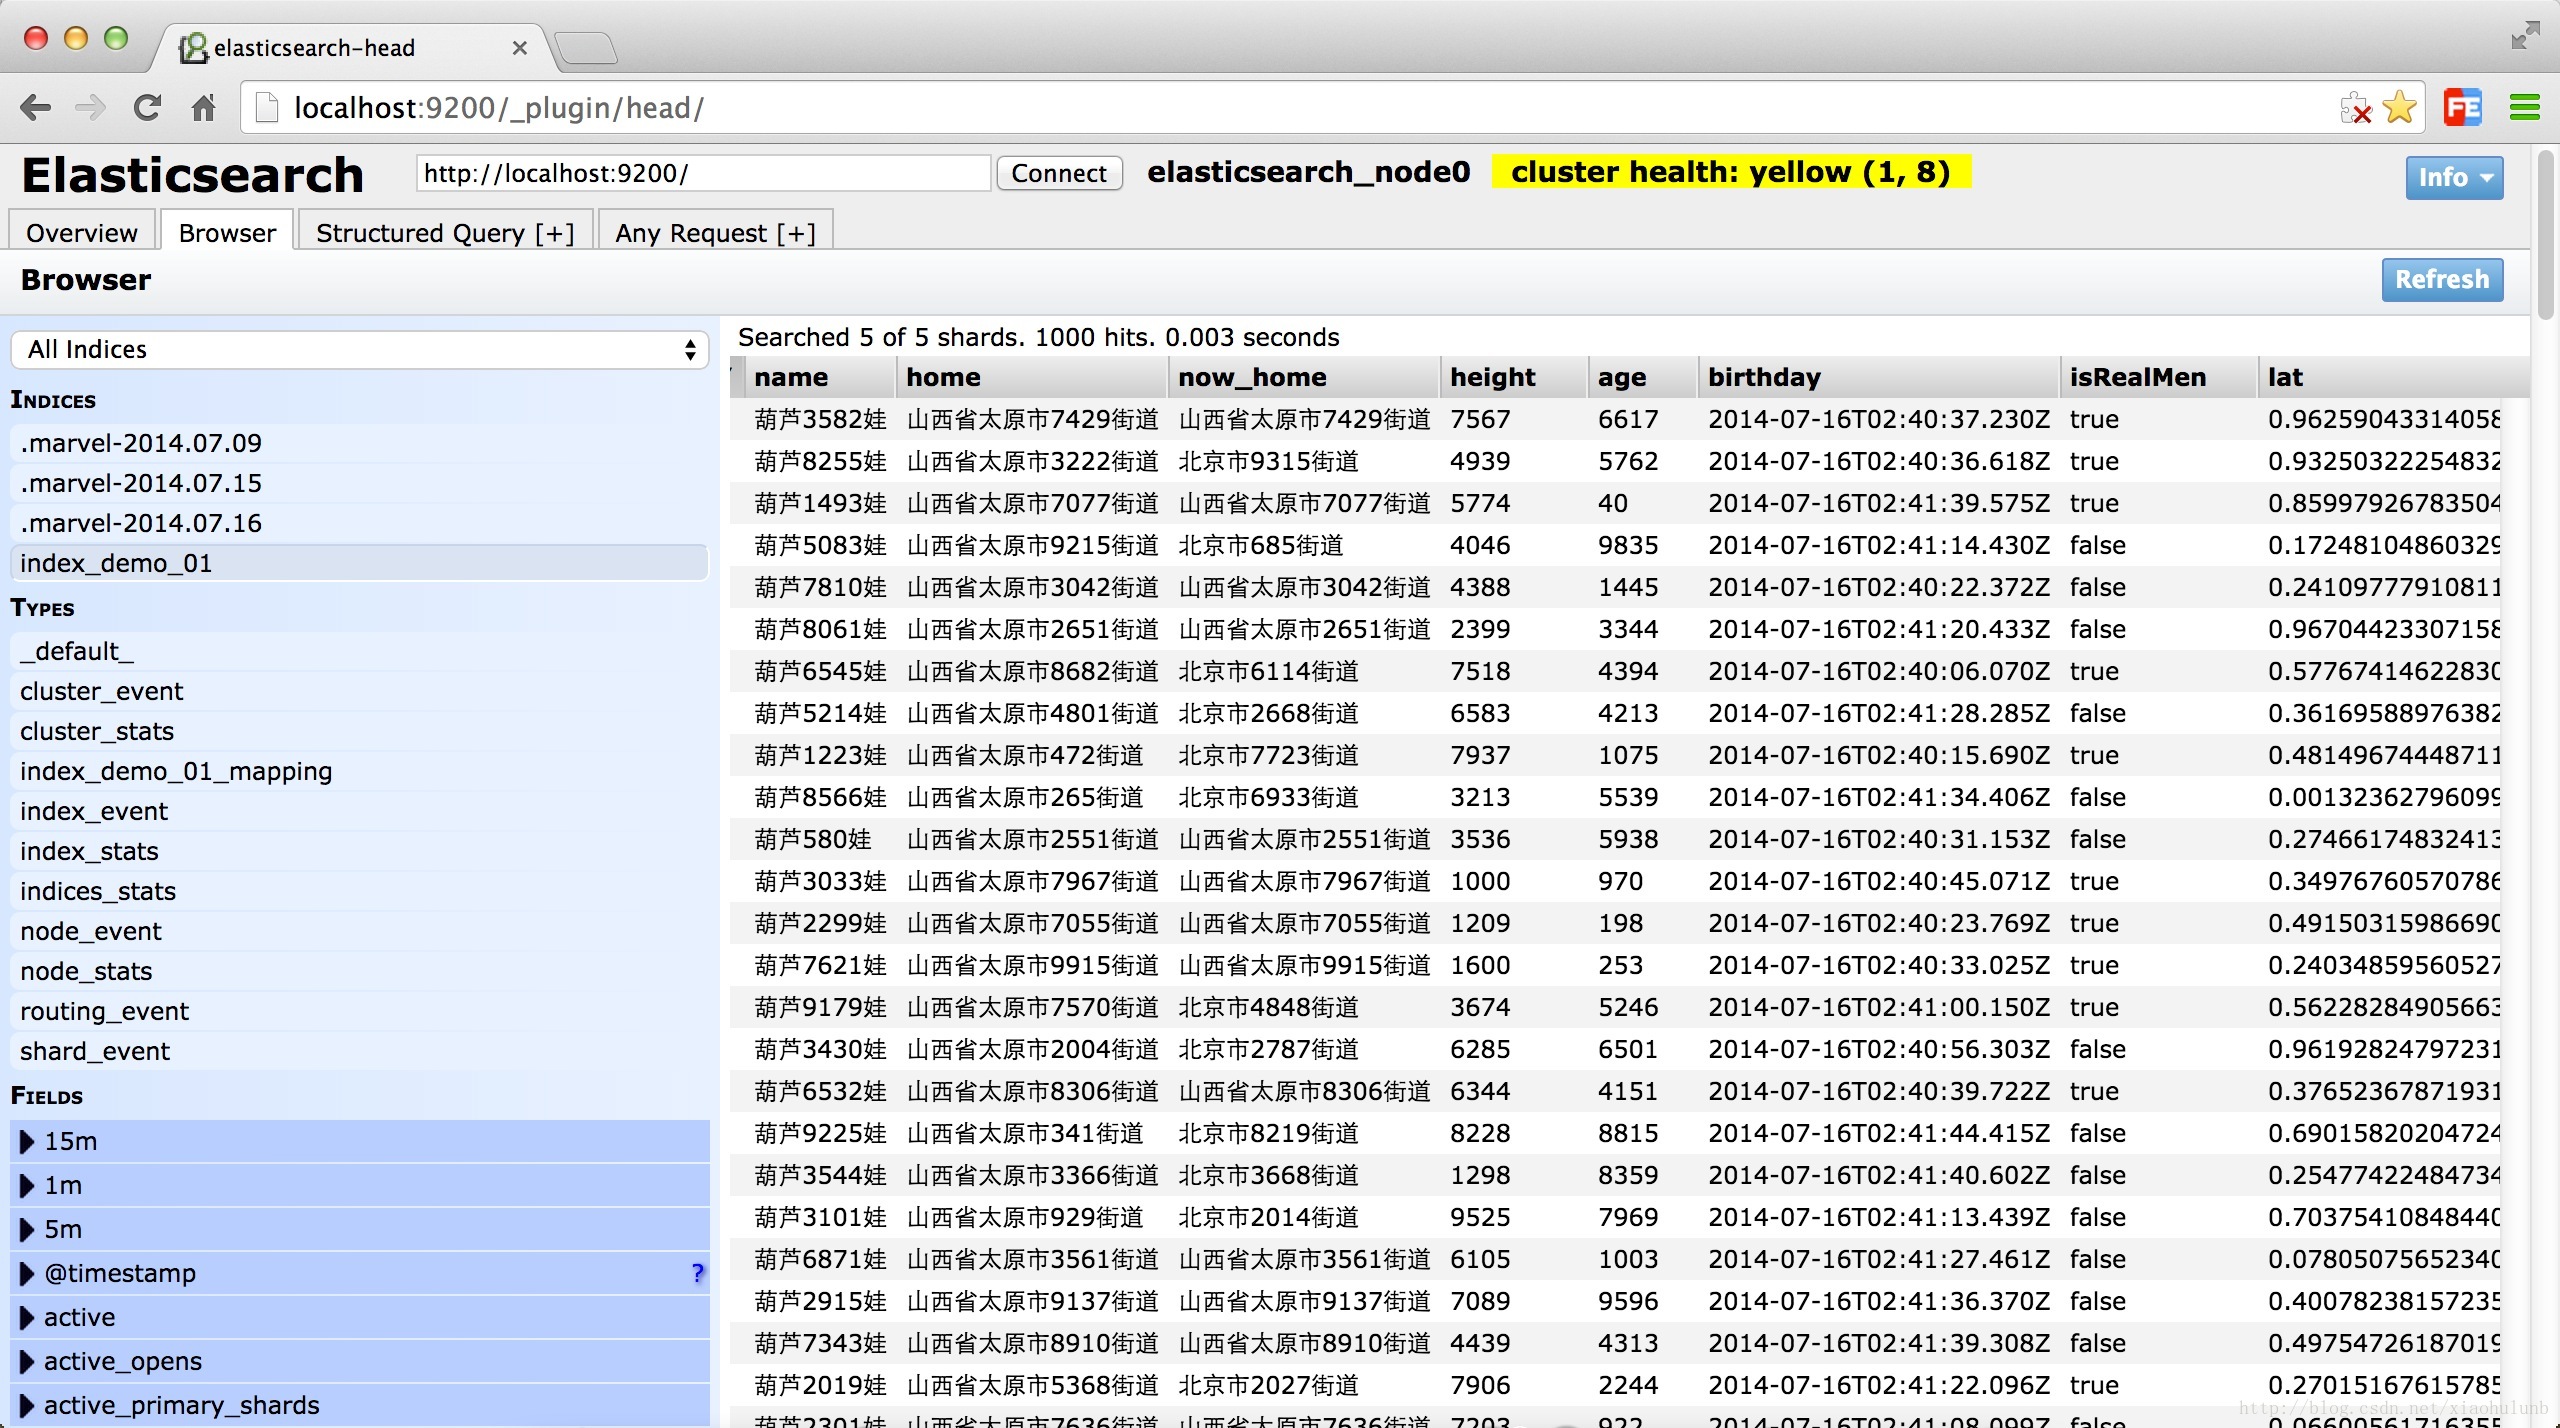Open the FE extension icon

[2463, 107]
